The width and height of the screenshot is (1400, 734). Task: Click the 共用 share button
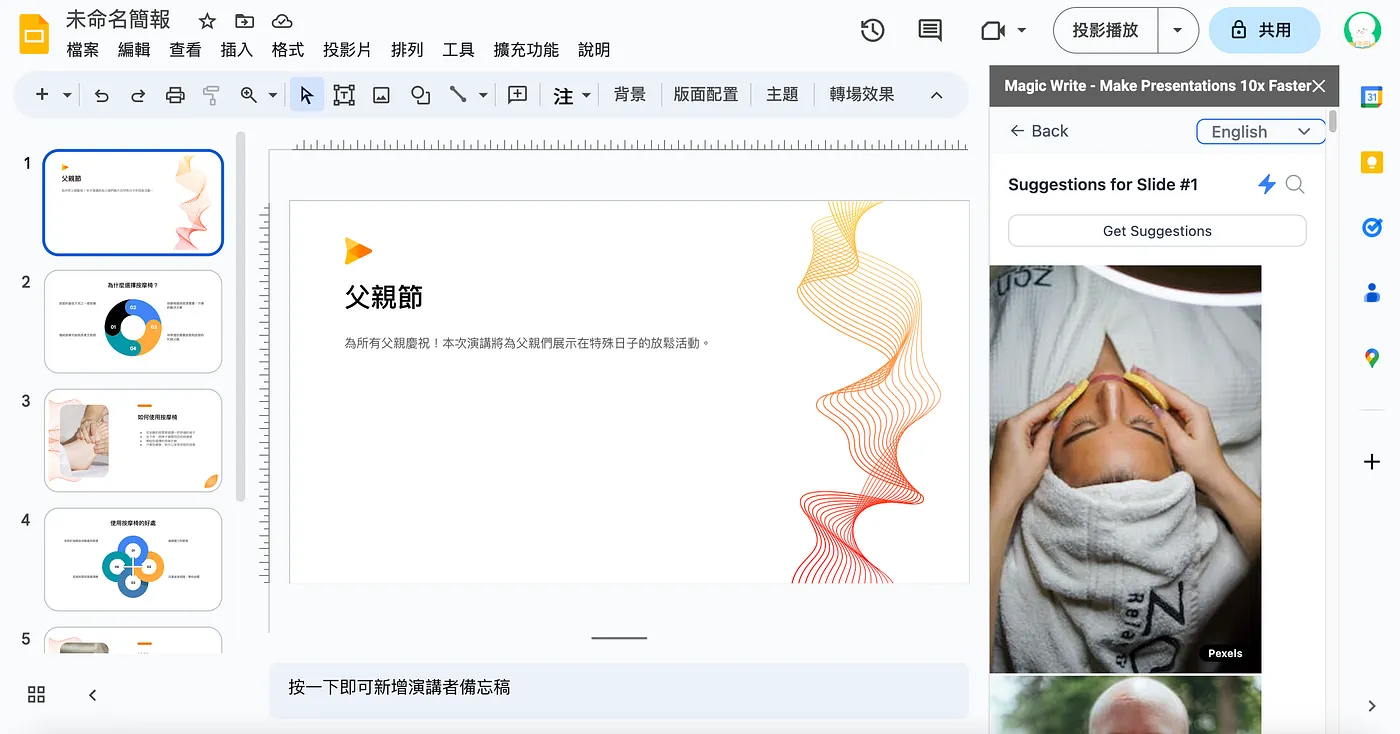pyautogui.click(x=1264, y=31)
